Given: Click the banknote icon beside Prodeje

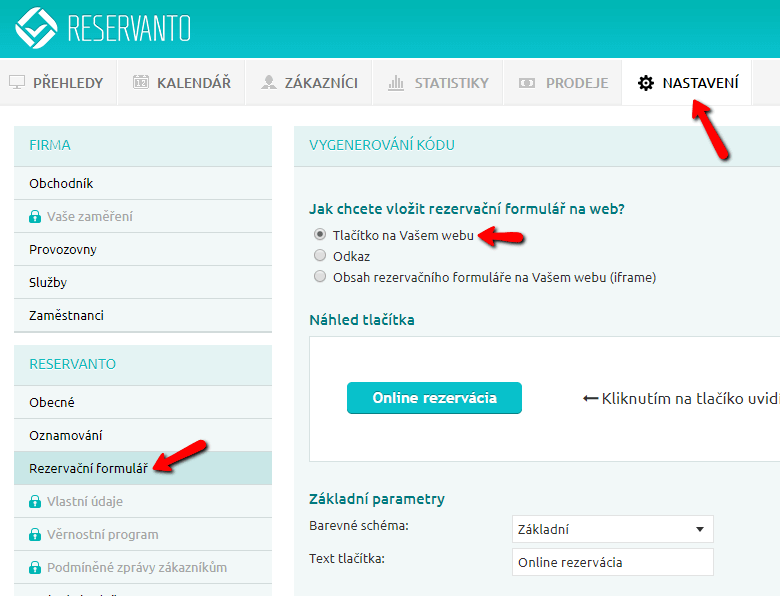Looking at the screenshot, I should point(527,83).
